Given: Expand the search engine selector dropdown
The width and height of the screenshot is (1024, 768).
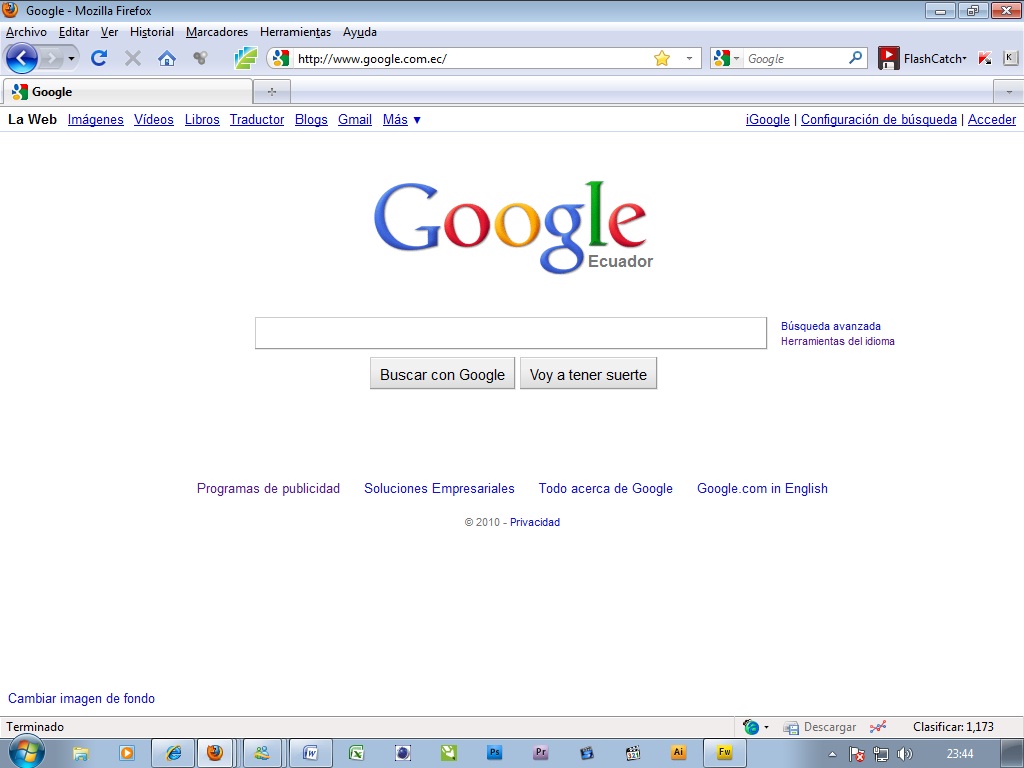Looking at the screenshot, I should tap(726, 58).
